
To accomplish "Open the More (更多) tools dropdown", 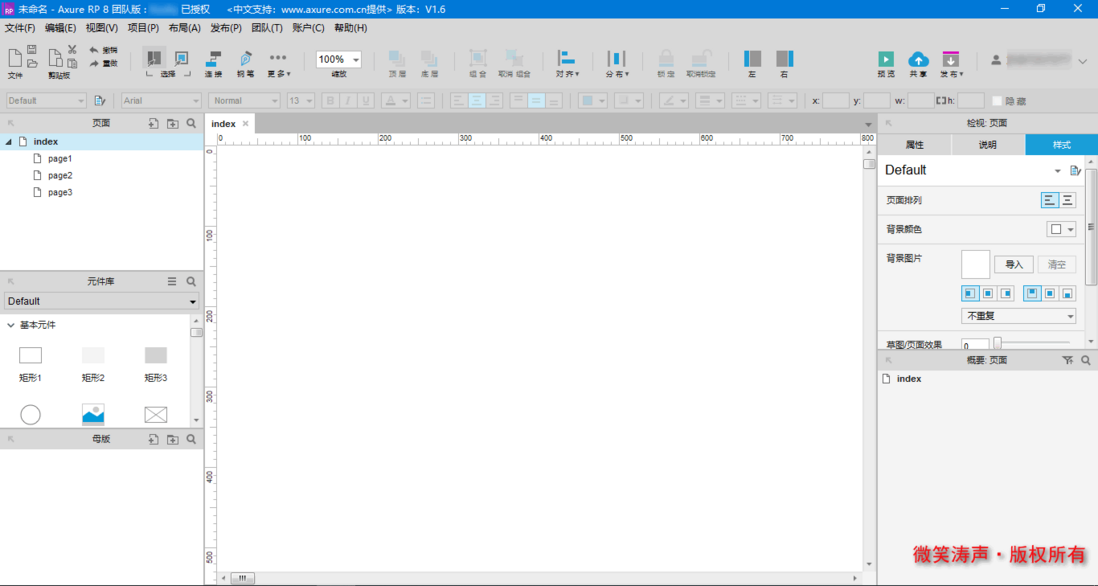I will click(278, 63).
